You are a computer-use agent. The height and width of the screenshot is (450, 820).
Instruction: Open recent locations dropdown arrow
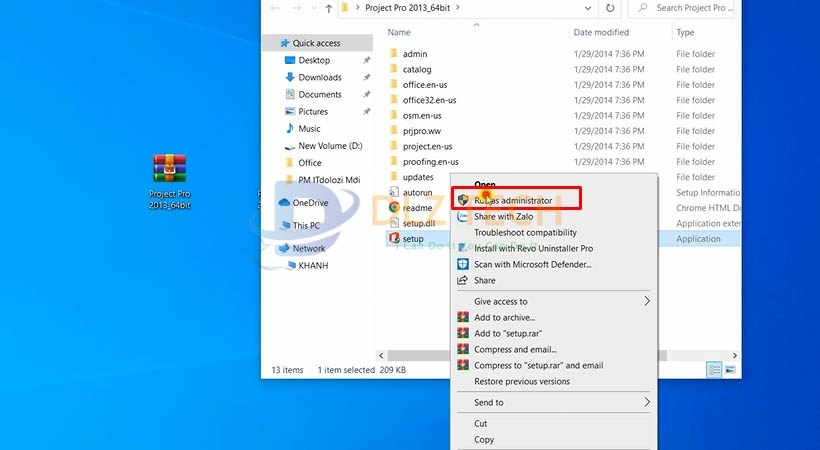(313, 8)
